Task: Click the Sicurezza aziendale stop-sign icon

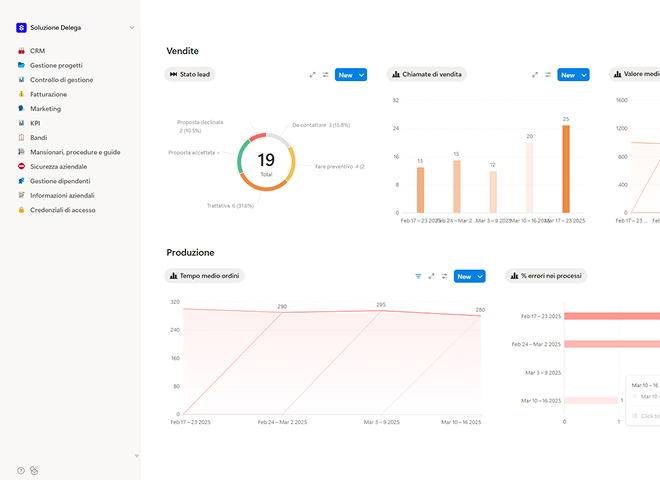Action: point(21,166)
